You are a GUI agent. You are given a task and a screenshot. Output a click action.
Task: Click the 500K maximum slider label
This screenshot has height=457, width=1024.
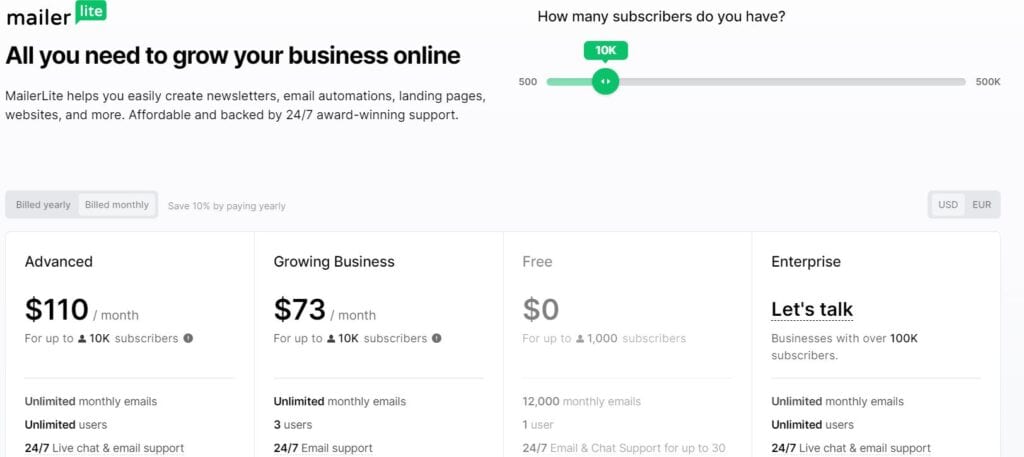[988, 82]
